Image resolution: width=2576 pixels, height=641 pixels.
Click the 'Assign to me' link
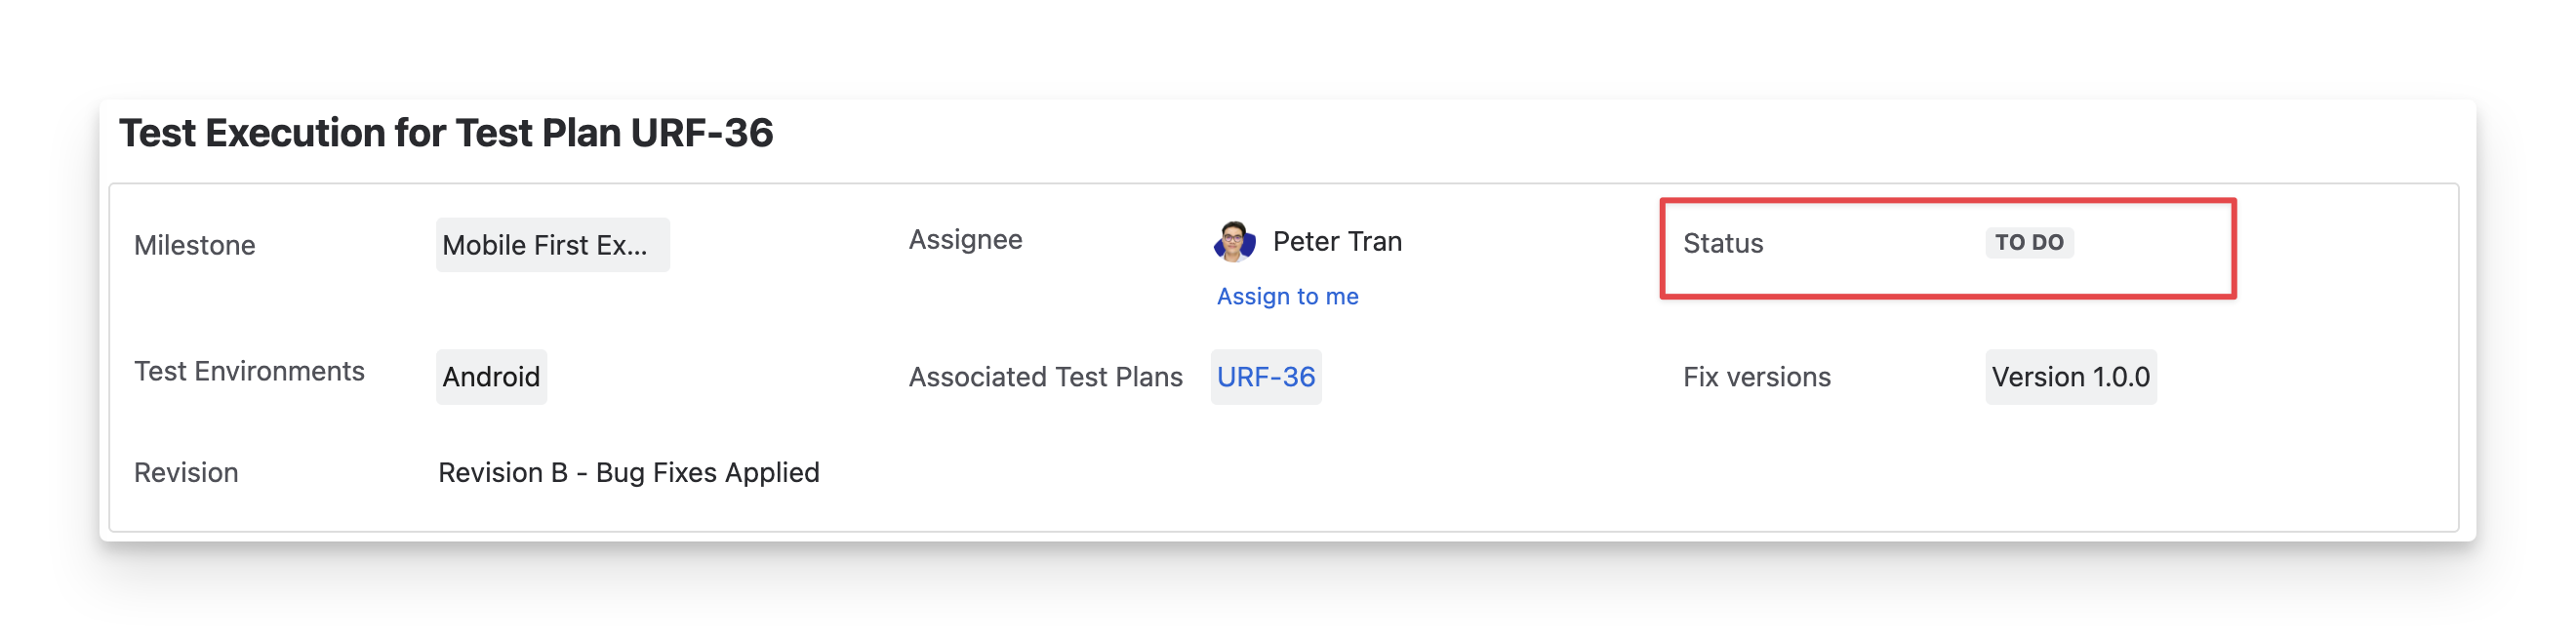[1287, 296]
